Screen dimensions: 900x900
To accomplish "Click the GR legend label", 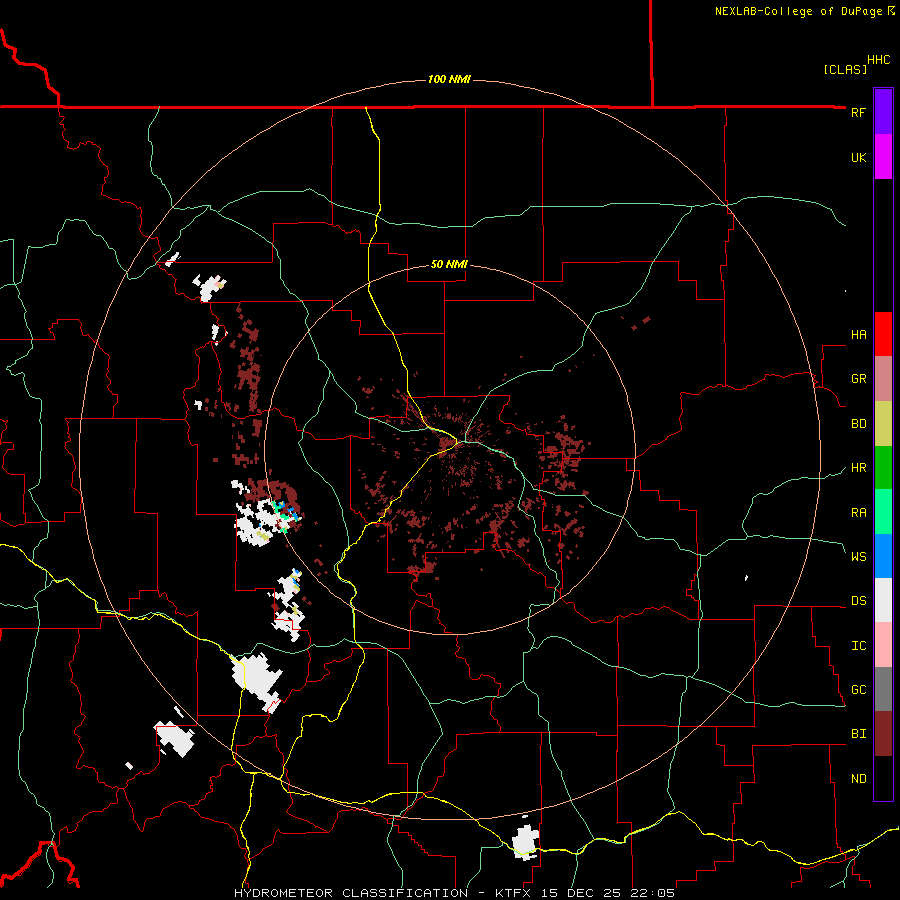I will click(858, 379).
